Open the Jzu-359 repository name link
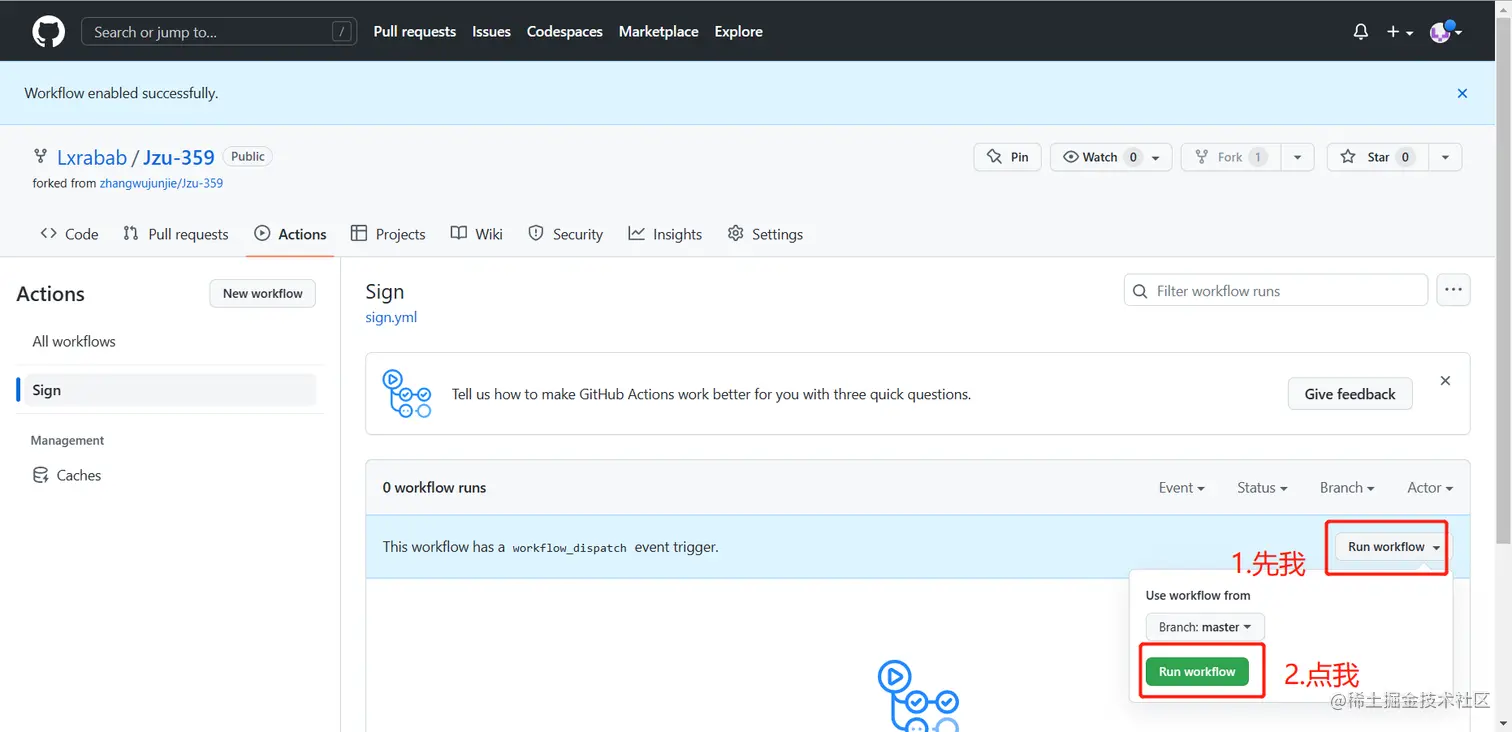1512x732 pixels. pyautogui.click(x=179, y=157)
